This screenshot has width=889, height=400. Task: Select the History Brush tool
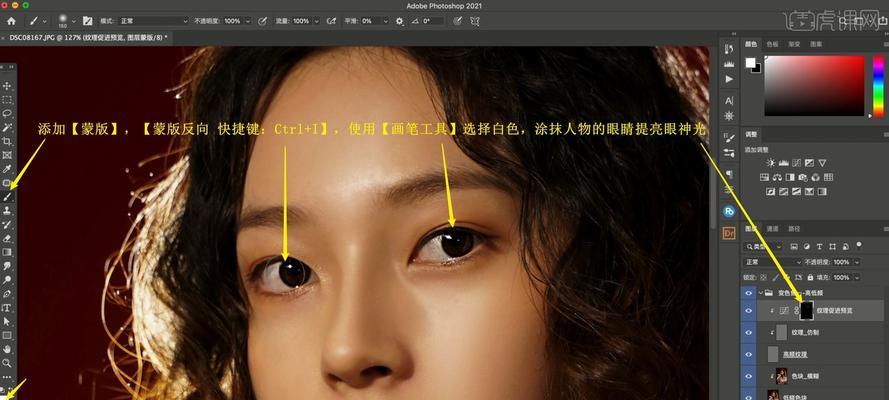point(7,224)
